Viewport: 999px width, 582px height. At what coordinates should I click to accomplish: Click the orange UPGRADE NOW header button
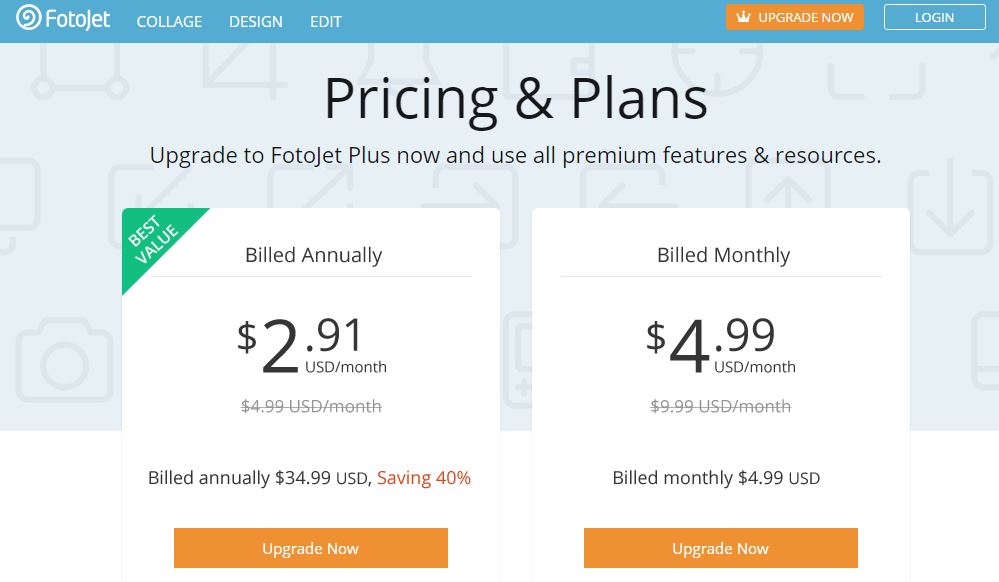(x=794, y=17)
